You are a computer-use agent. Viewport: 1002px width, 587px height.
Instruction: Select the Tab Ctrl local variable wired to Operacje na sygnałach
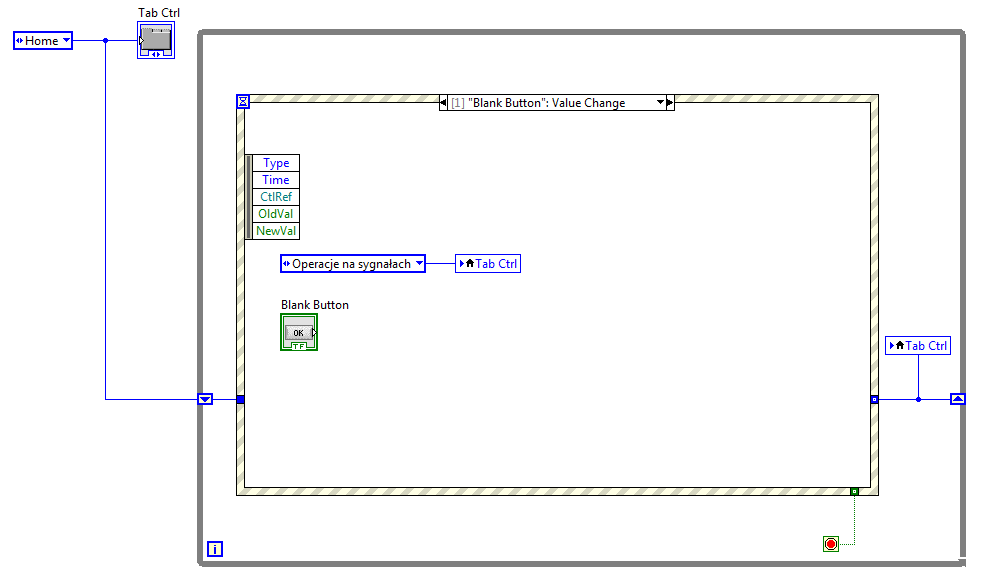[x=488, y=264]
